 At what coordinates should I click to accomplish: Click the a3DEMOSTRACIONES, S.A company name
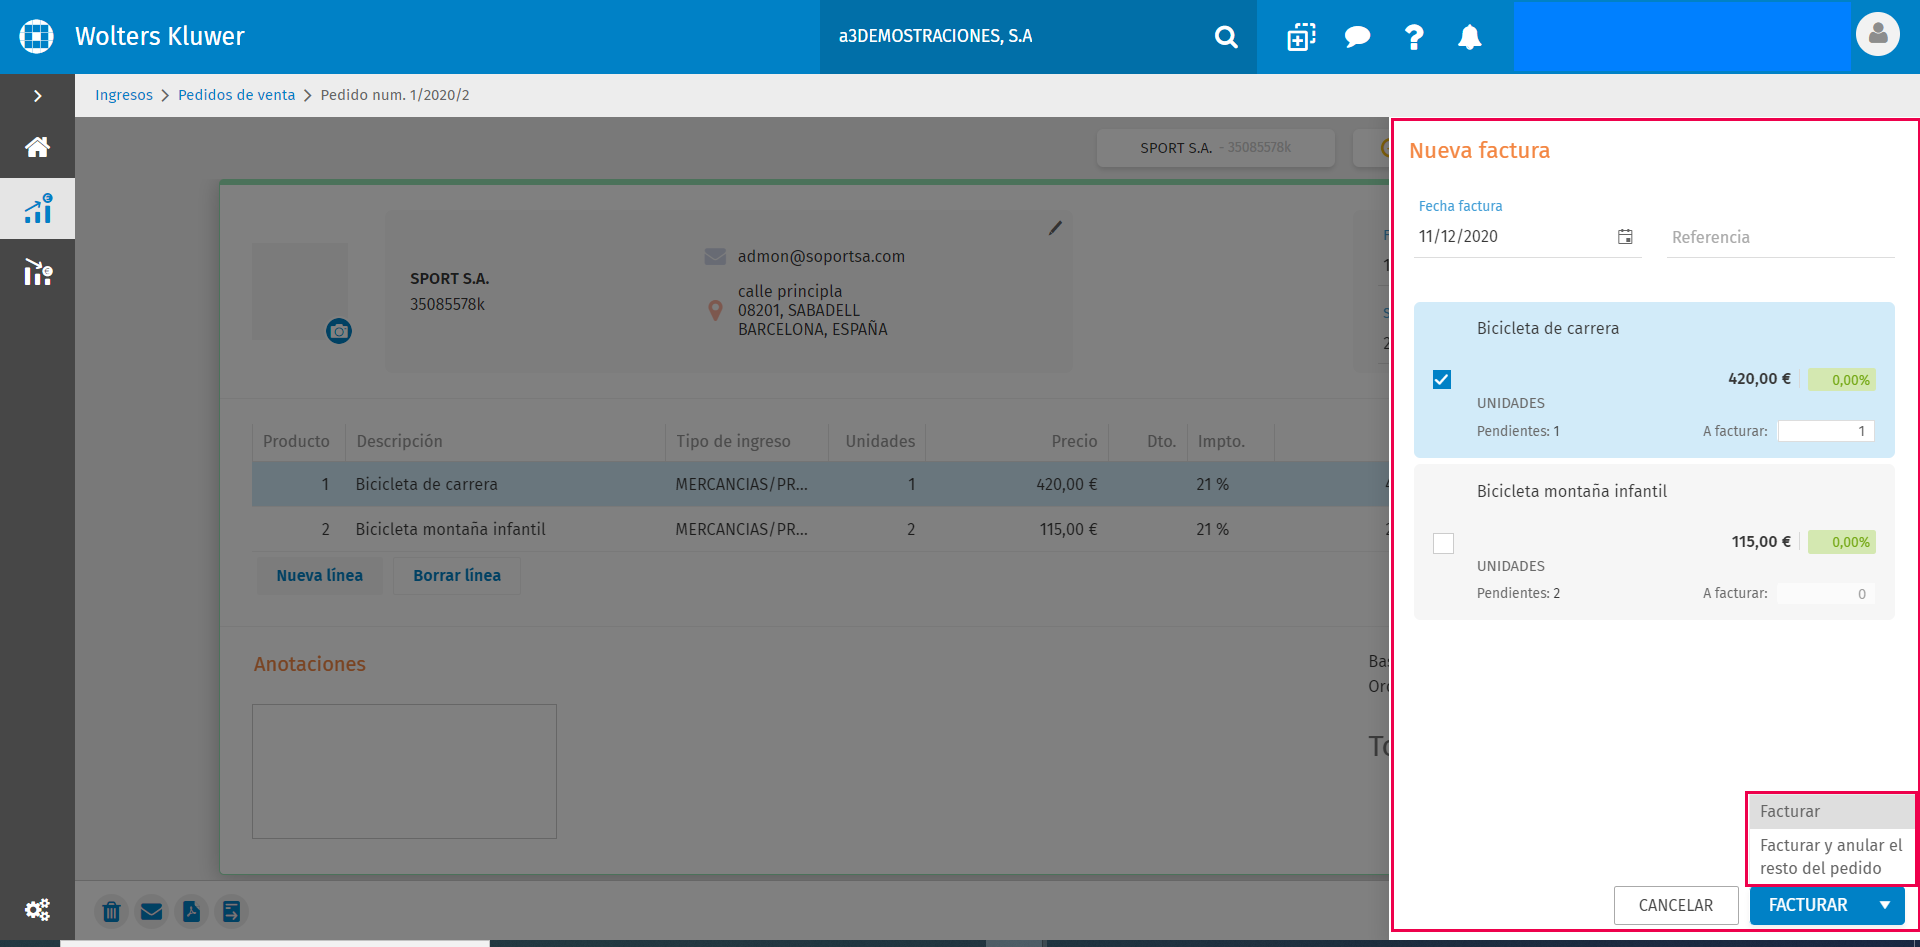click(x=935, y=36)
